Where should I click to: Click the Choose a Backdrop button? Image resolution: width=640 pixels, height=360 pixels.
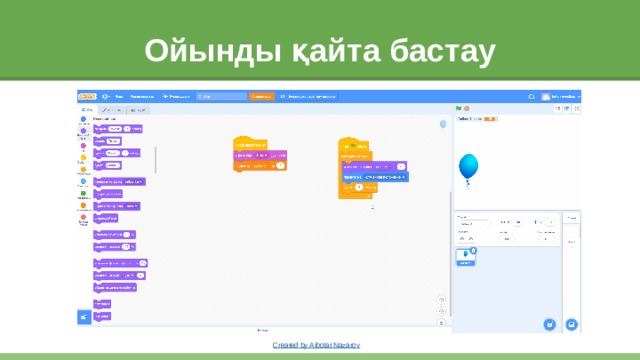571,324
